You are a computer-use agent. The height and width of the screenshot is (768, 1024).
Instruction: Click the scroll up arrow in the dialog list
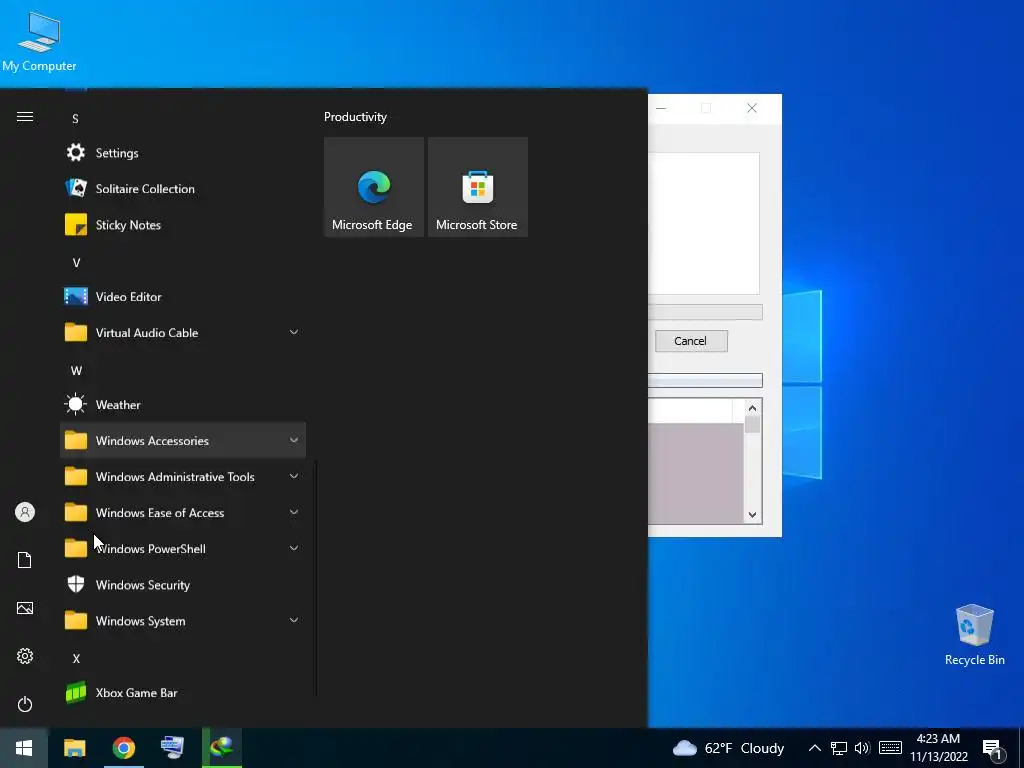752,408
